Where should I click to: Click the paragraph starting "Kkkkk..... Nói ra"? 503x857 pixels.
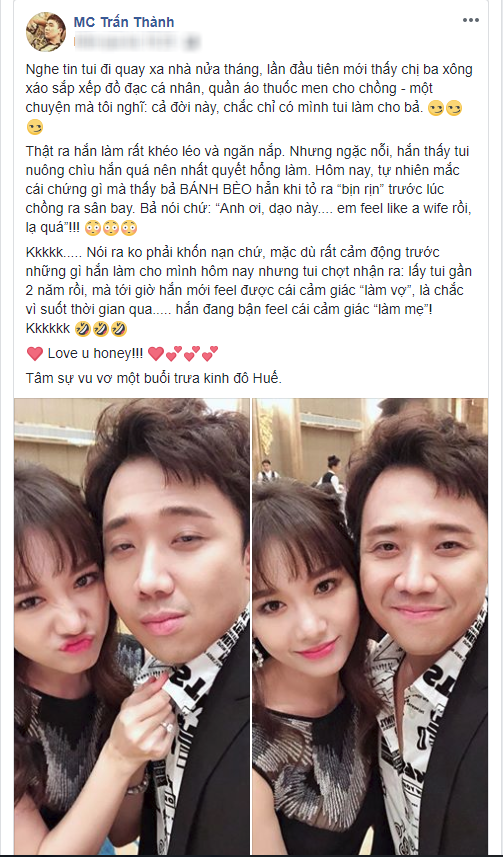pyautogui.click(x=249, y=291)
